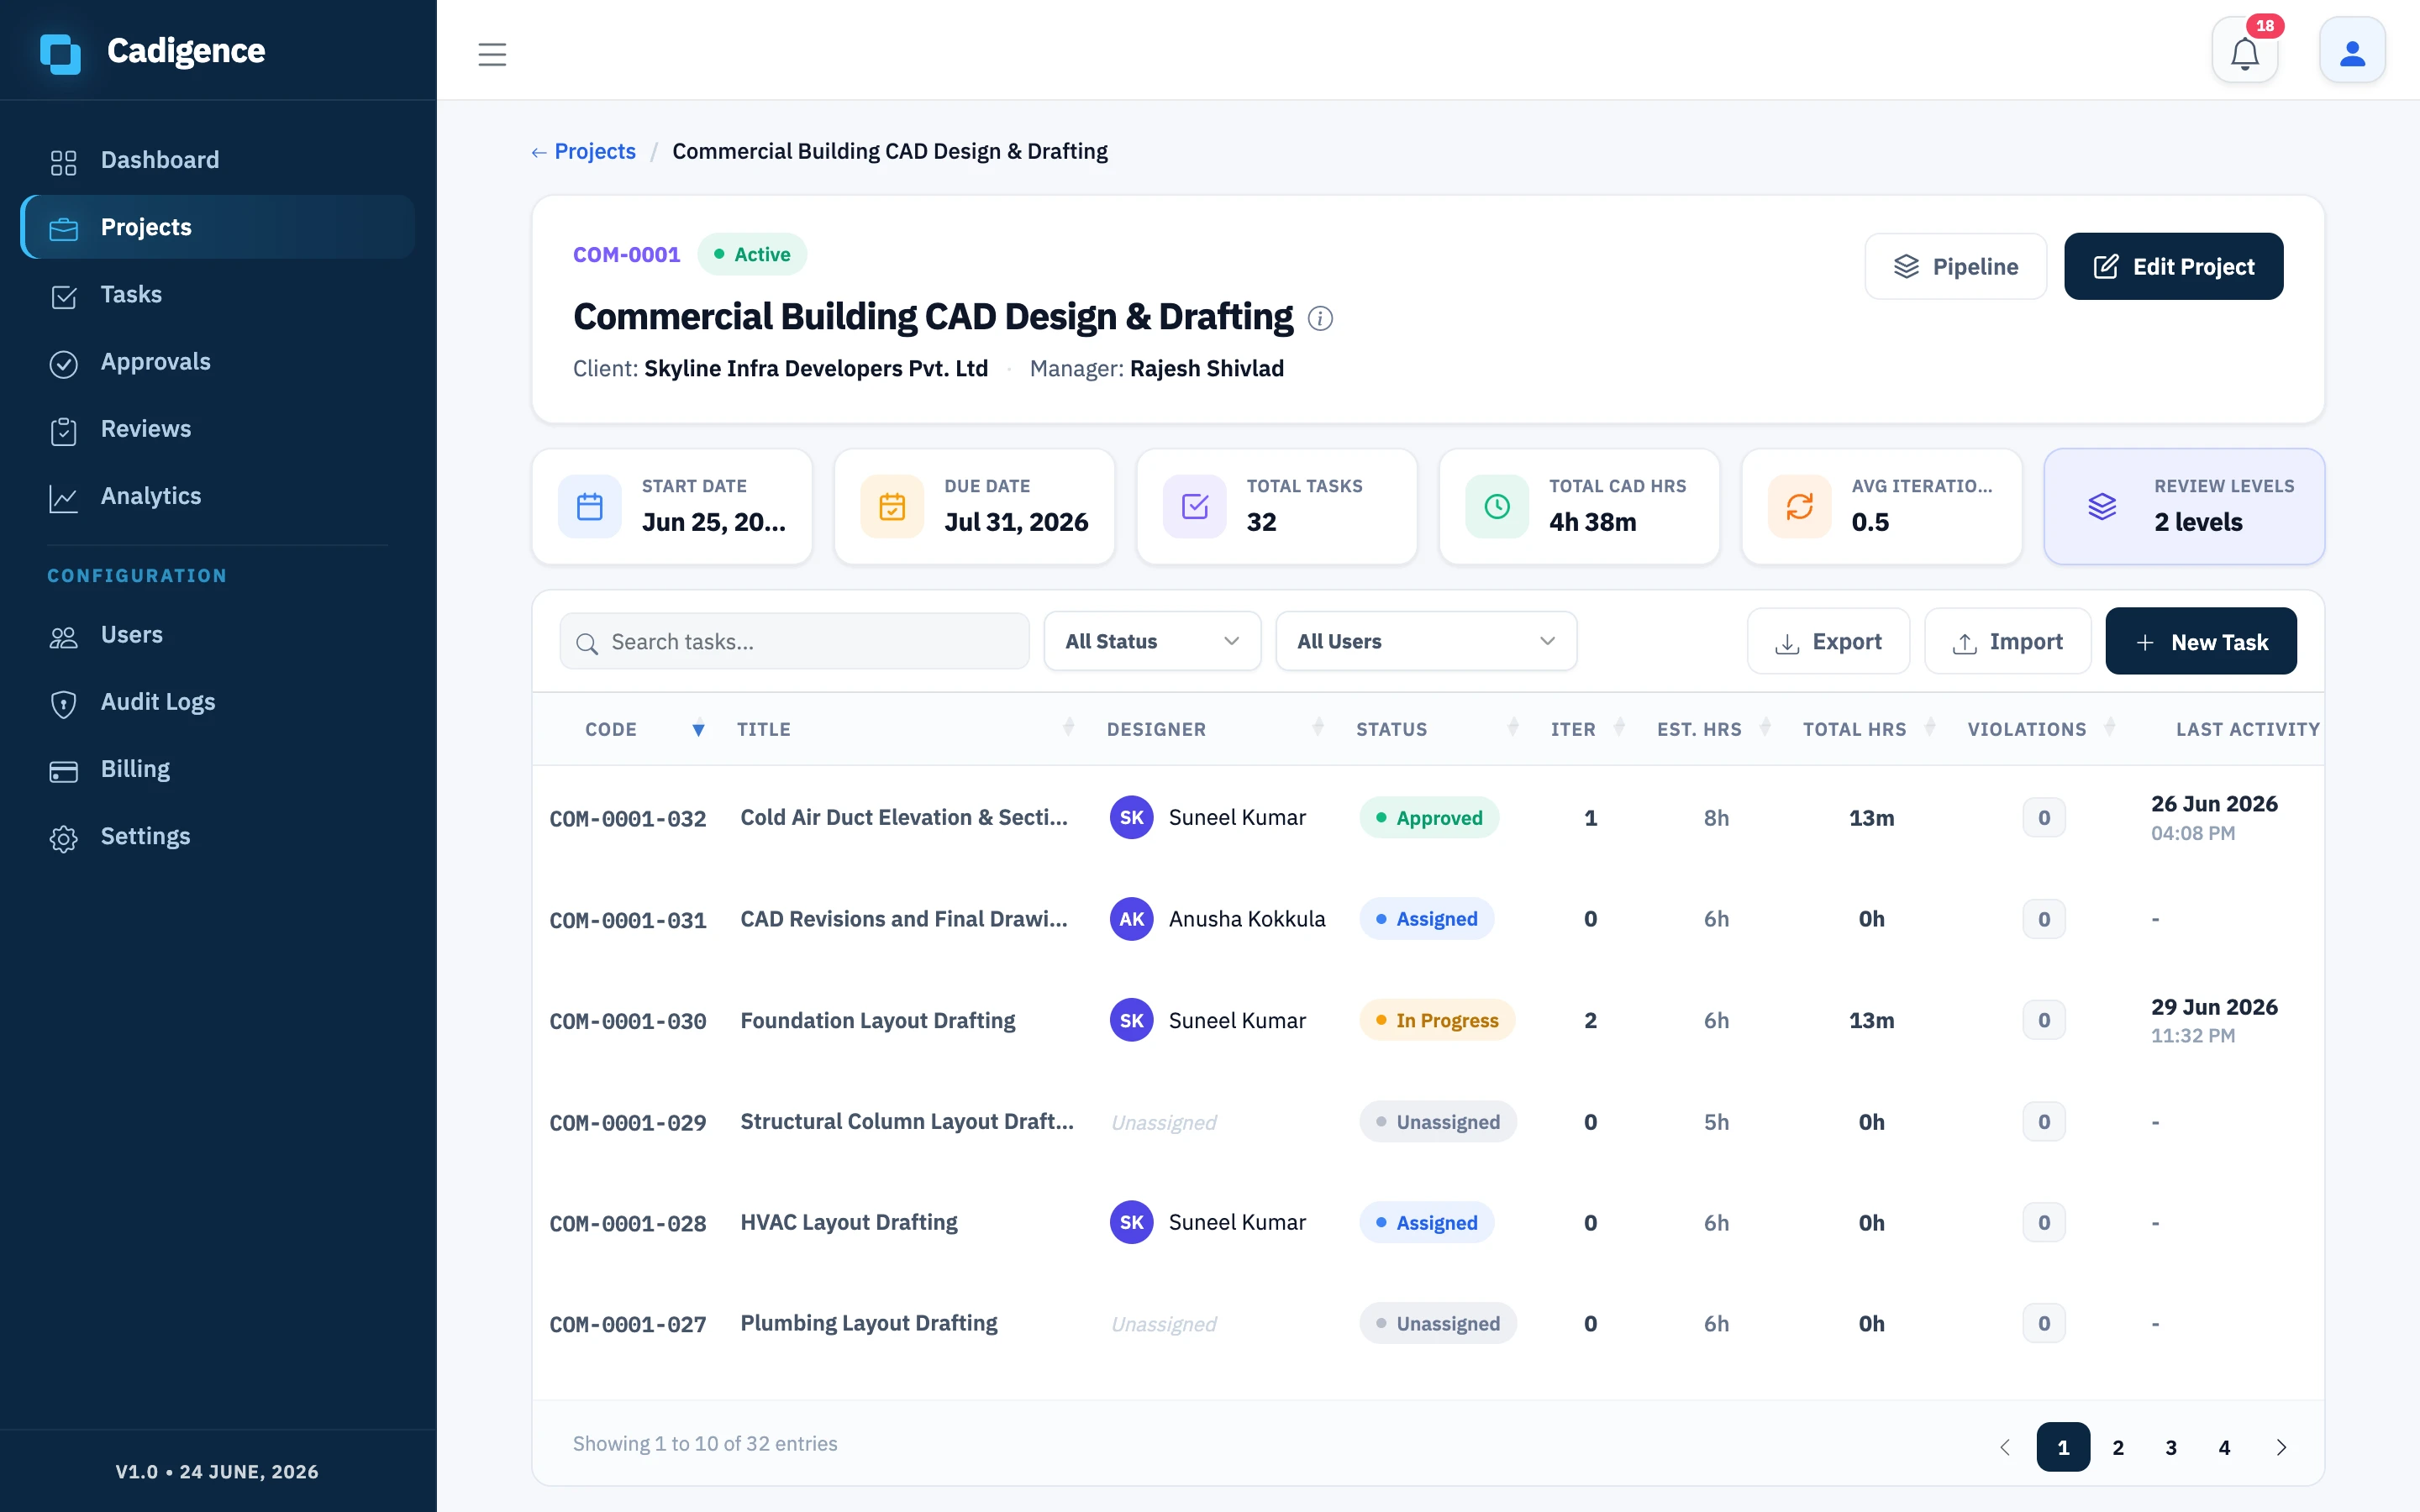Click the Active project status badge
This screenshot has width=2420, height=1512.
(752, 254)
